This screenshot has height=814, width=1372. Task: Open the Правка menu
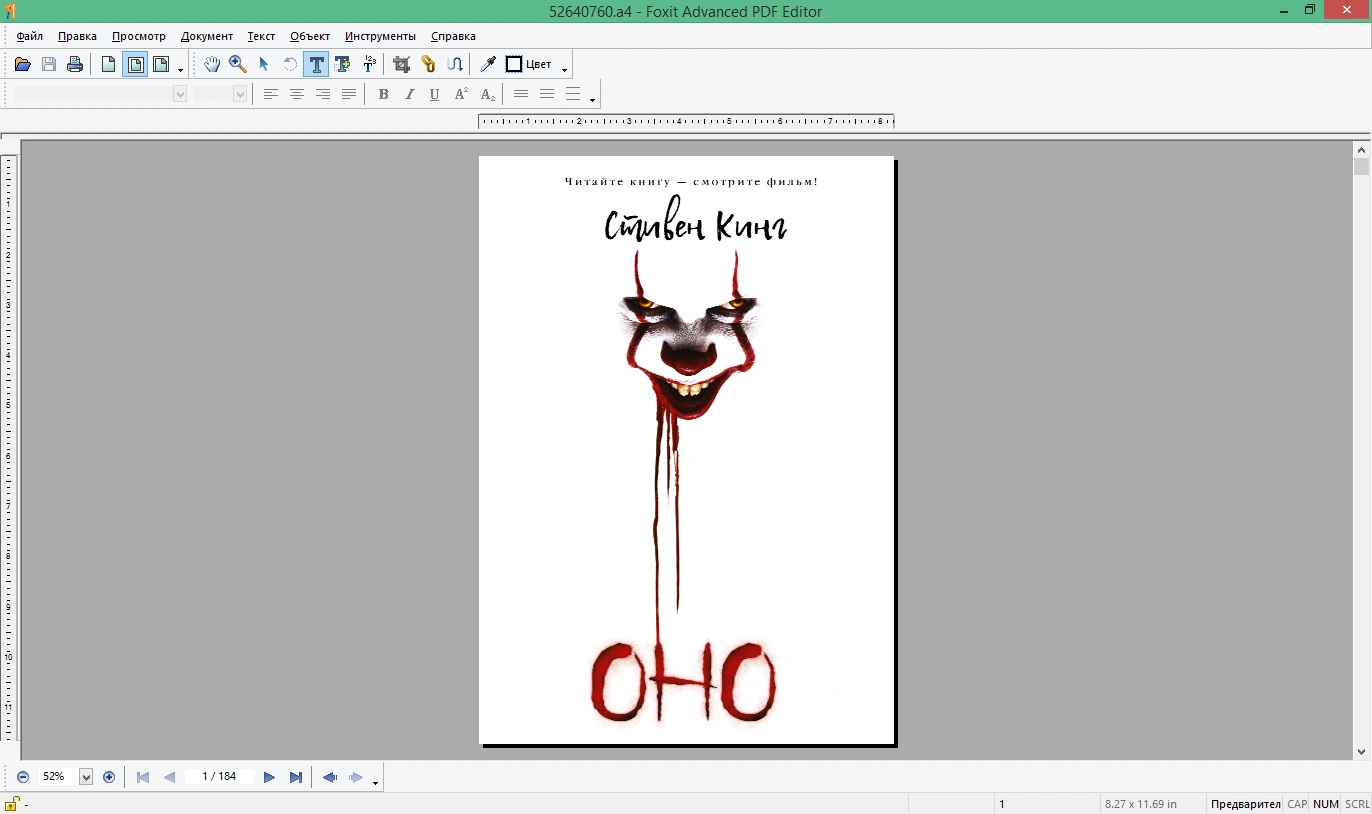click(77, 36)
